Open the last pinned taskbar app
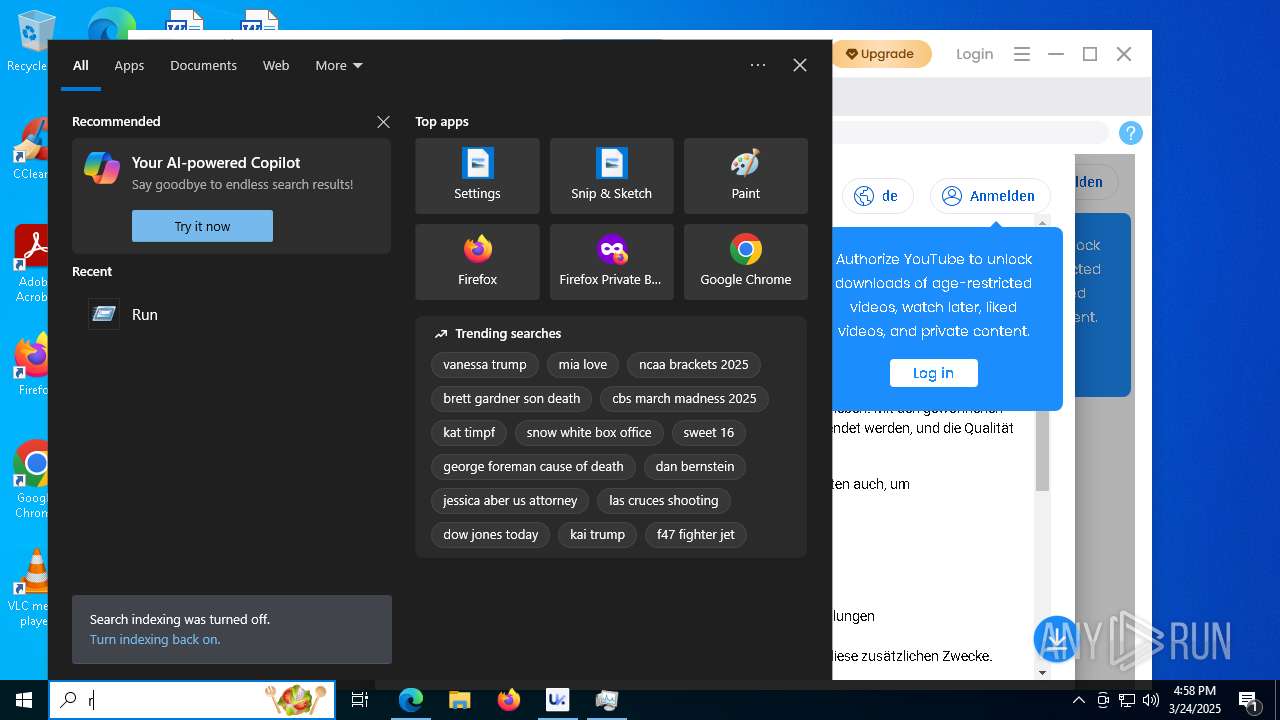 (x=606, y=700)
